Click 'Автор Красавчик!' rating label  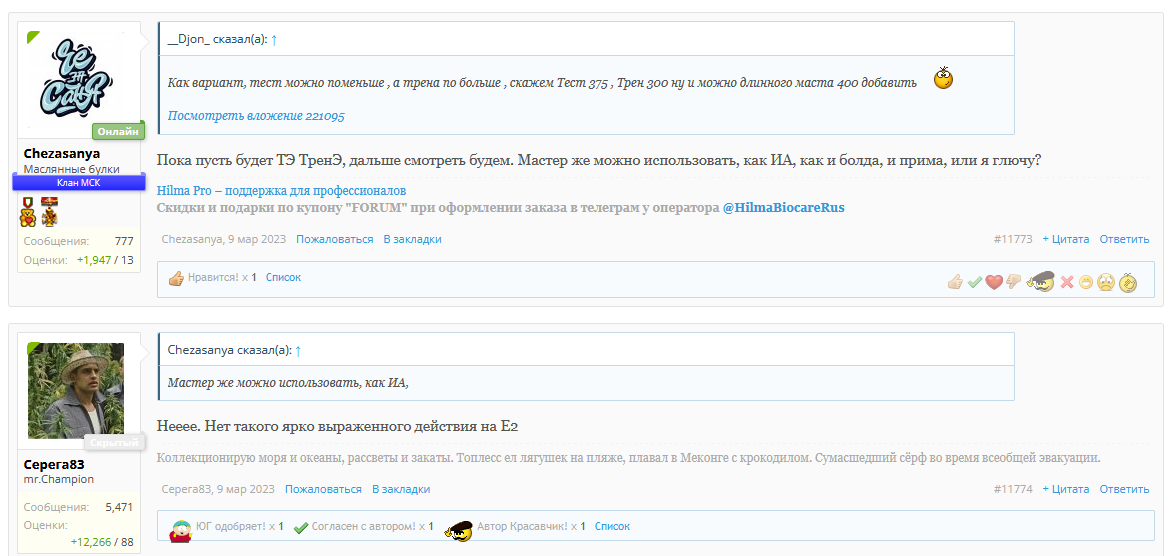pyautogui.click(x=524, y=527)
